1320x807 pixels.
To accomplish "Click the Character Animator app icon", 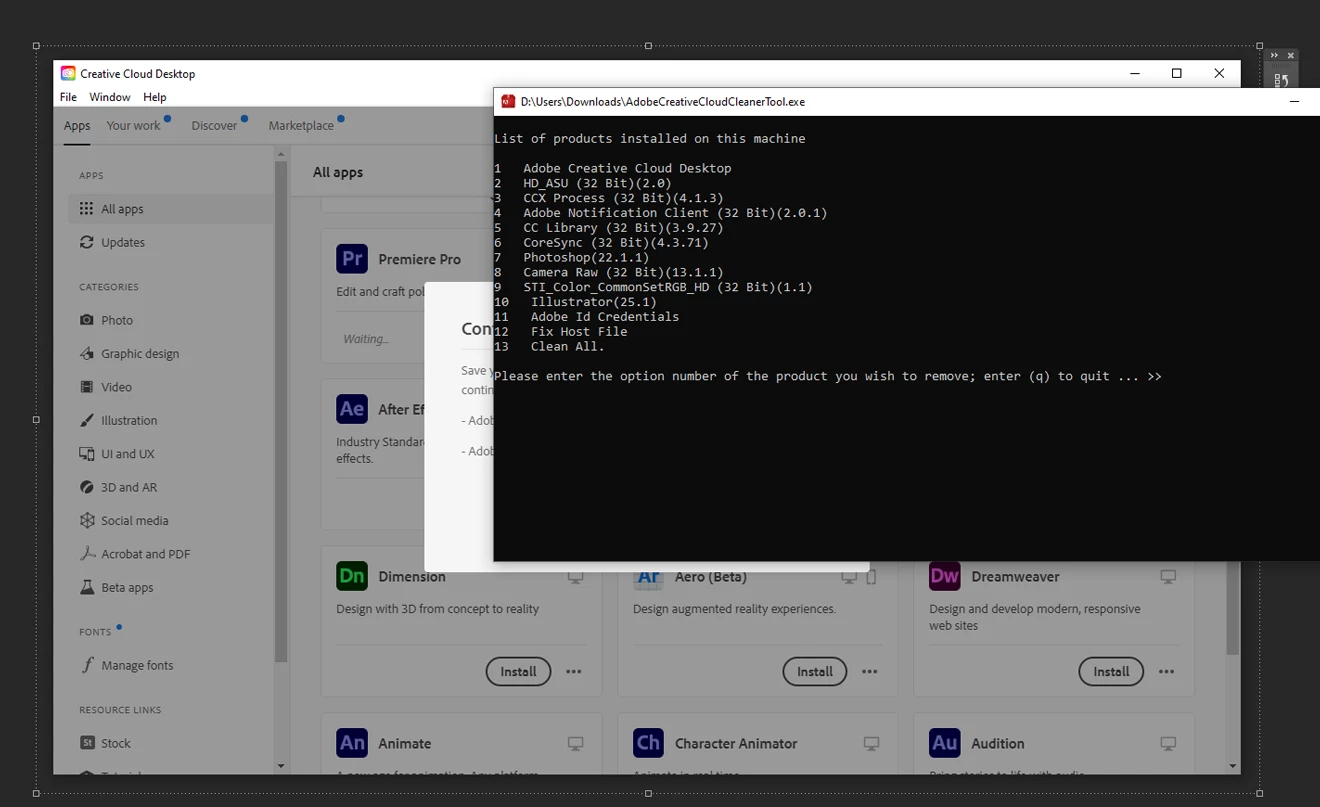I will pyautogui.click(x=648, y=743).
